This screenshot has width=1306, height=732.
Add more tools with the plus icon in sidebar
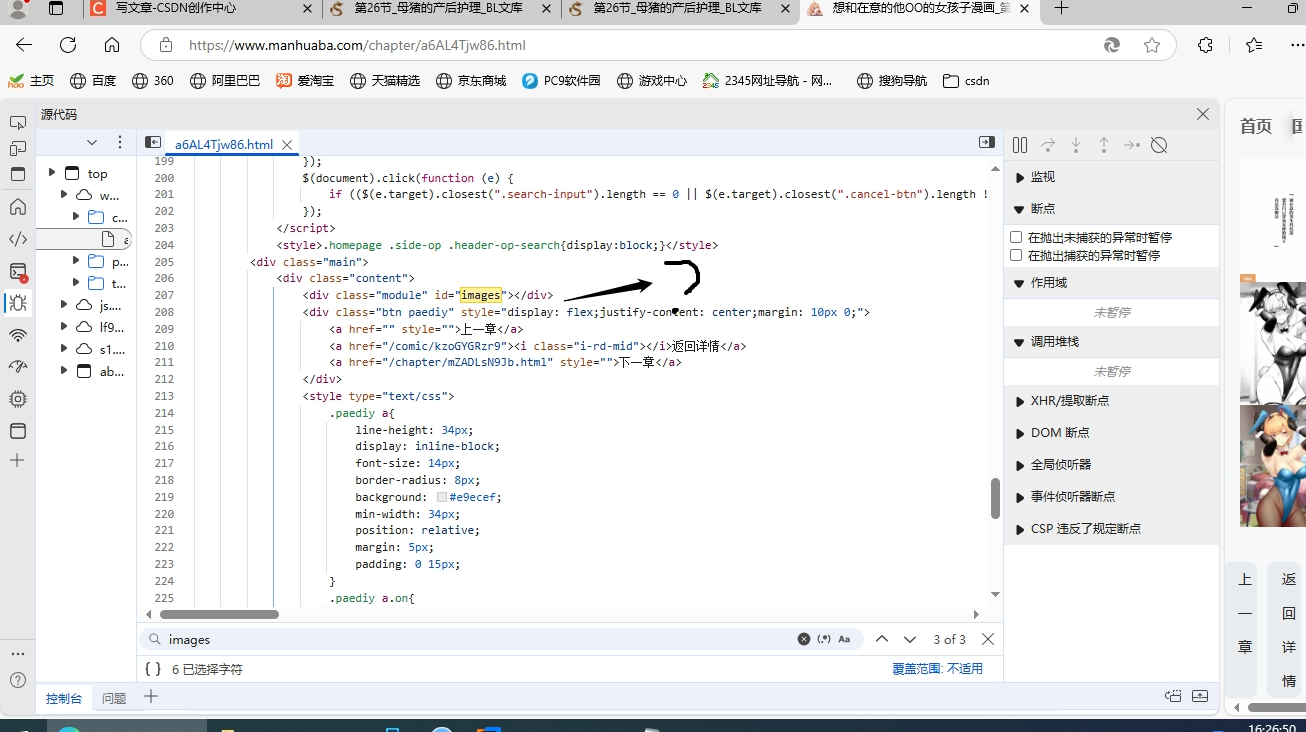click(x=18, y=461)
